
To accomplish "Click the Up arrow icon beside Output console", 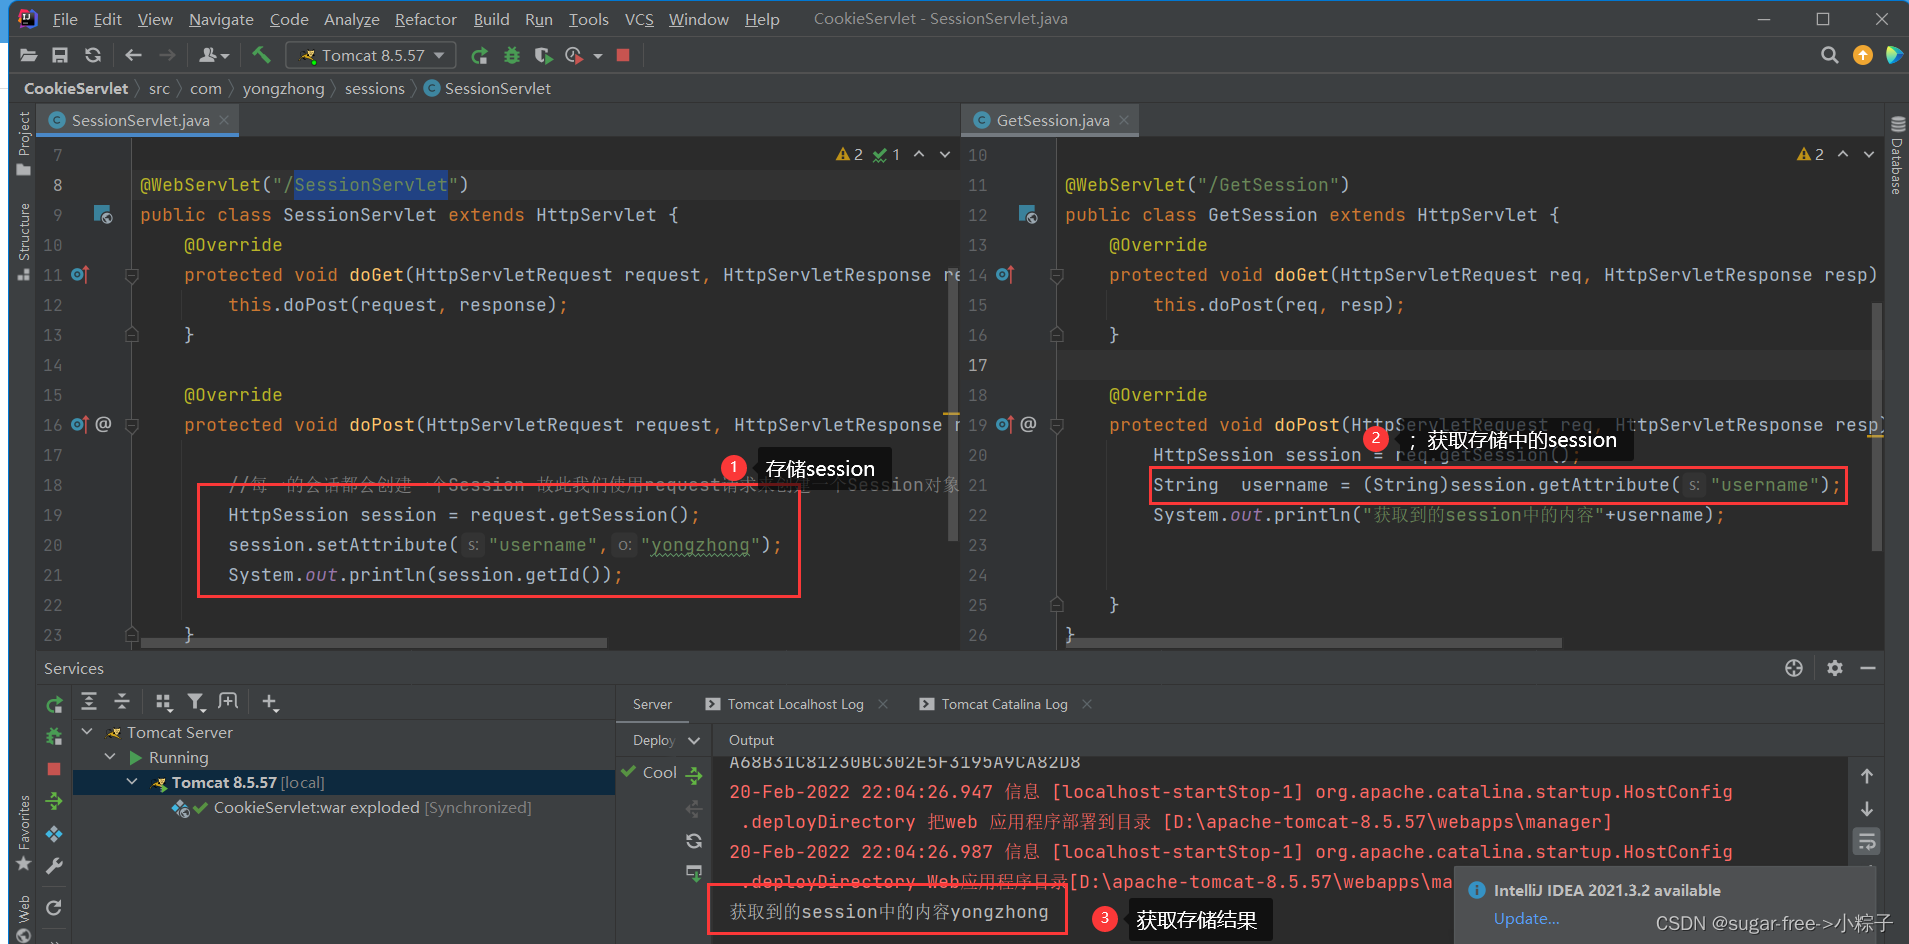I will (x=1867, y=776).
